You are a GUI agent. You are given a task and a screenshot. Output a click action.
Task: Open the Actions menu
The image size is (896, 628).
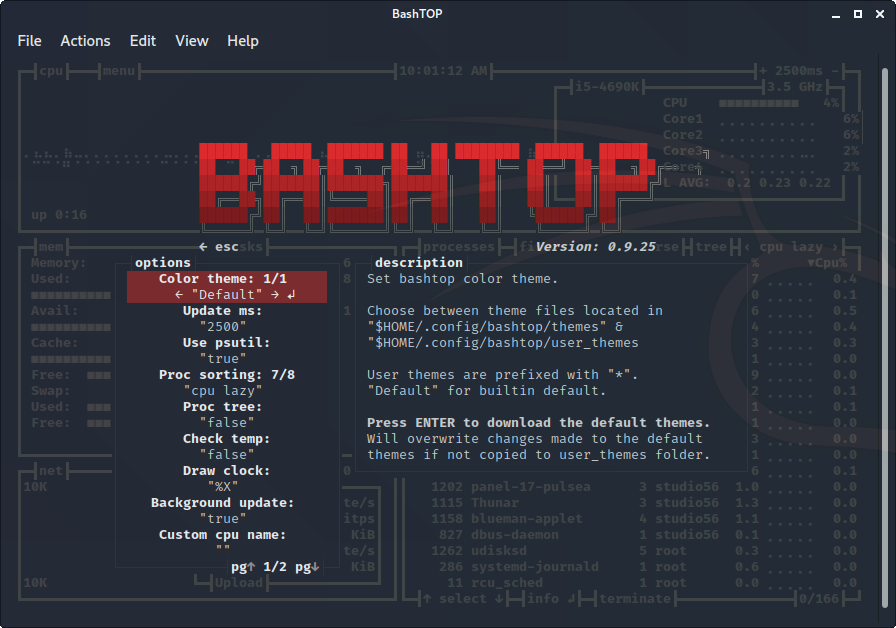tap(85, 41)
